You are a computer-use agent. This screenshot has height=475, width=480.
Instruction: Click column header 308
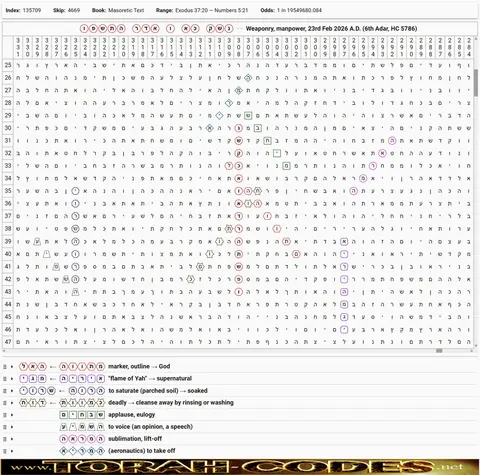pos(238,47)
